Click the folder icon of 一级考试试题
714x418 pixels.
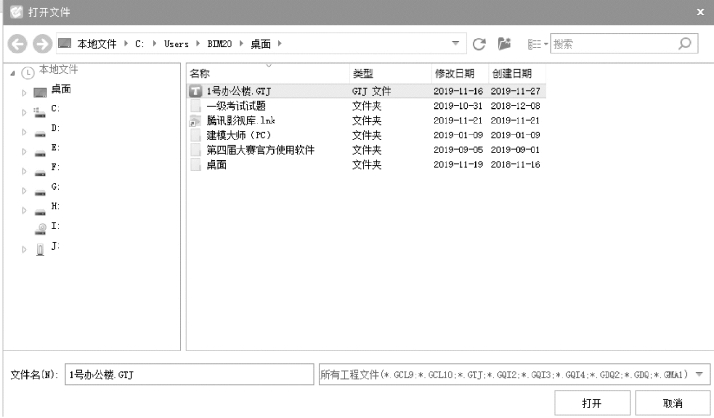195,106
